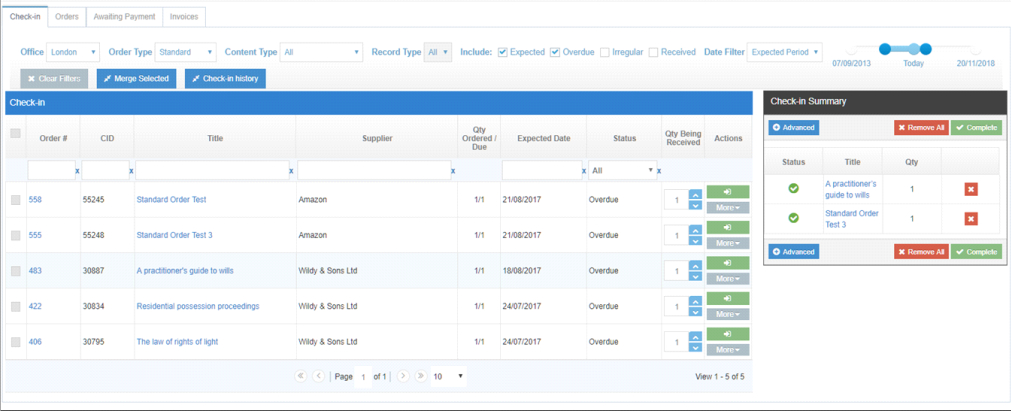Toggle the Expected checkbox
Image resolution: width=1011 pixels, height=411 pixels.
click(503, 52)
